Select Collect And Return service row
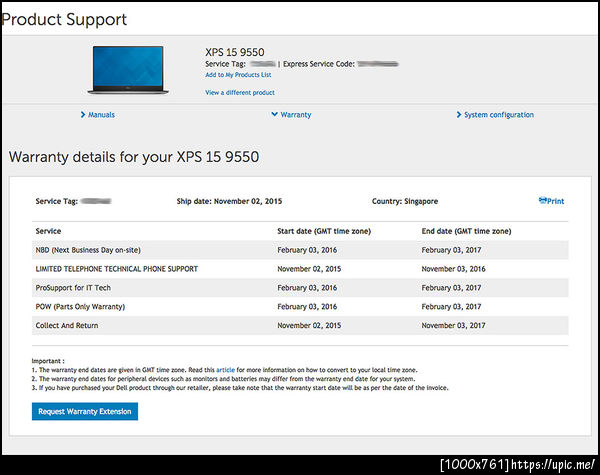 click(300, 326)
